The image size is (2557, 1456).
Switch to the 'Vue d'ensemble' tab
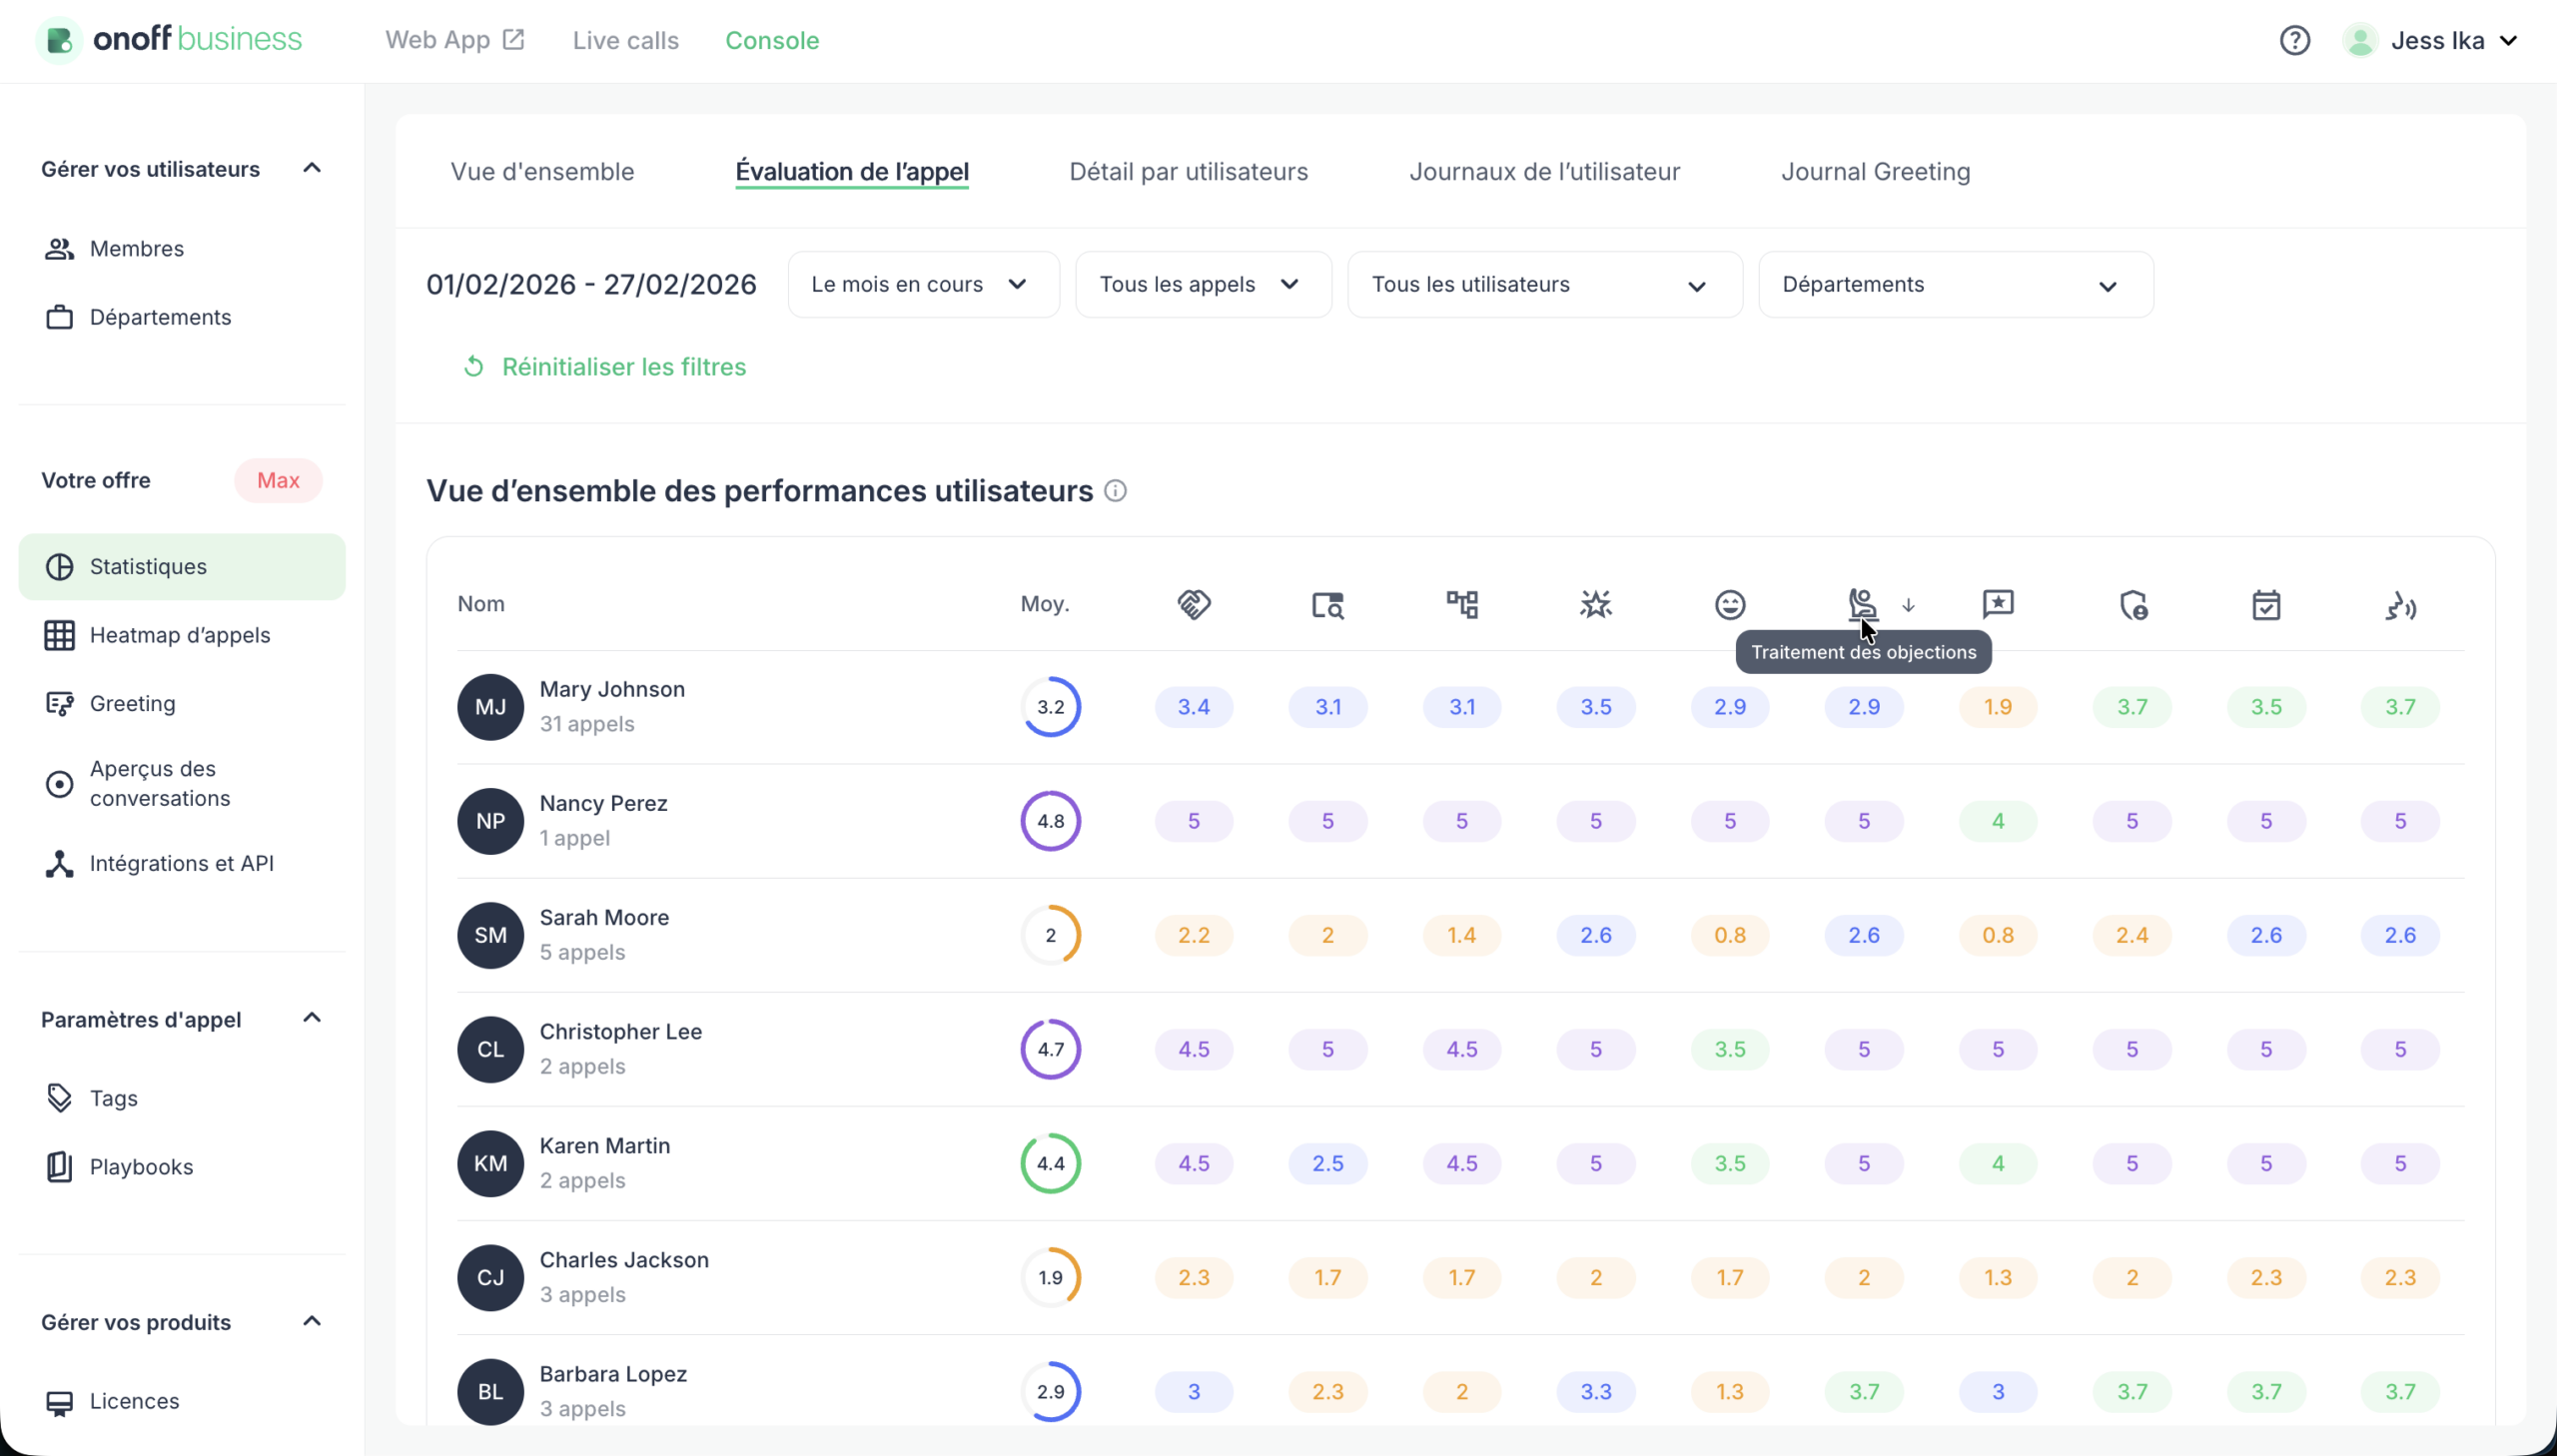click(542, 171)
